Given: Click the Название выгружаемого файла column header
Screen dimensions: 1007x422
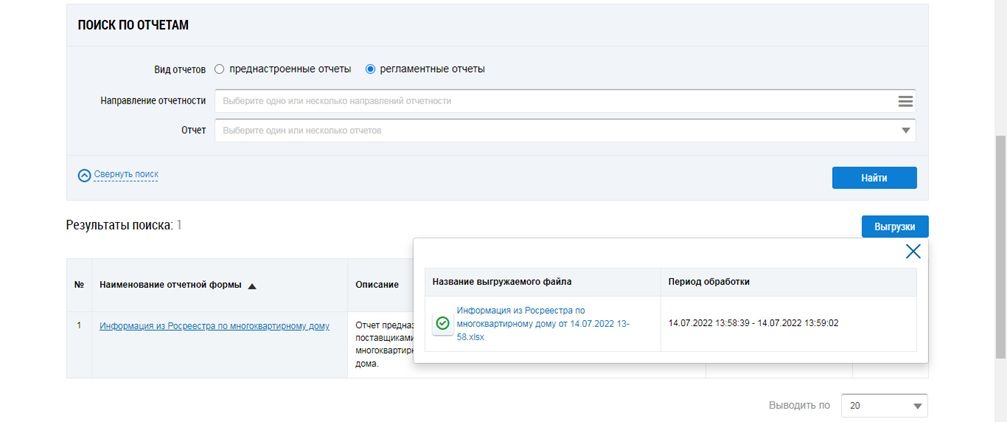Looking at the screenshot, I should (502, 282).
